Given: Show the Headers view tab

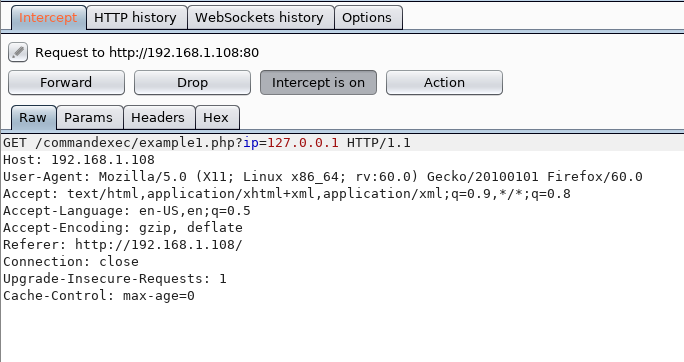Looking at the screenshot, I should click(x=159, y=118).
